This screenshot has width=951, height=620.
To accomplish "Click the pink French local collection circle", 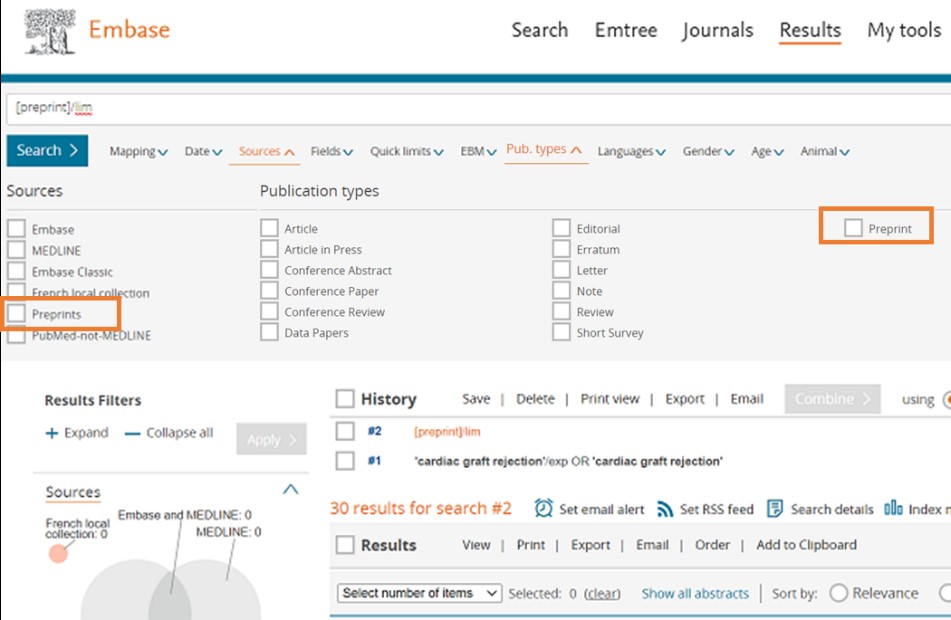I will (x=59, y=553).
